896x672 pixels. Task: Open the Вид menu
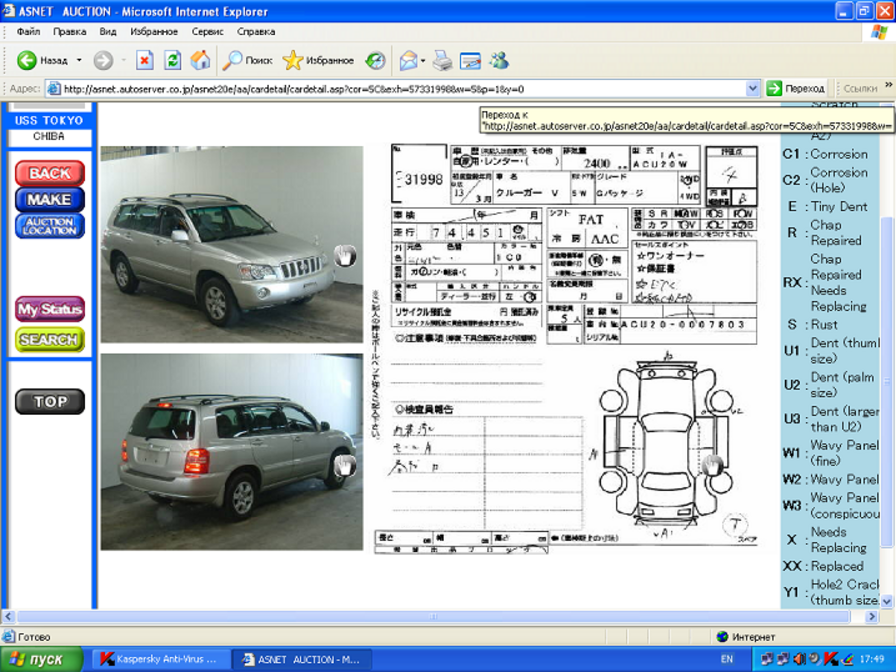108,31
